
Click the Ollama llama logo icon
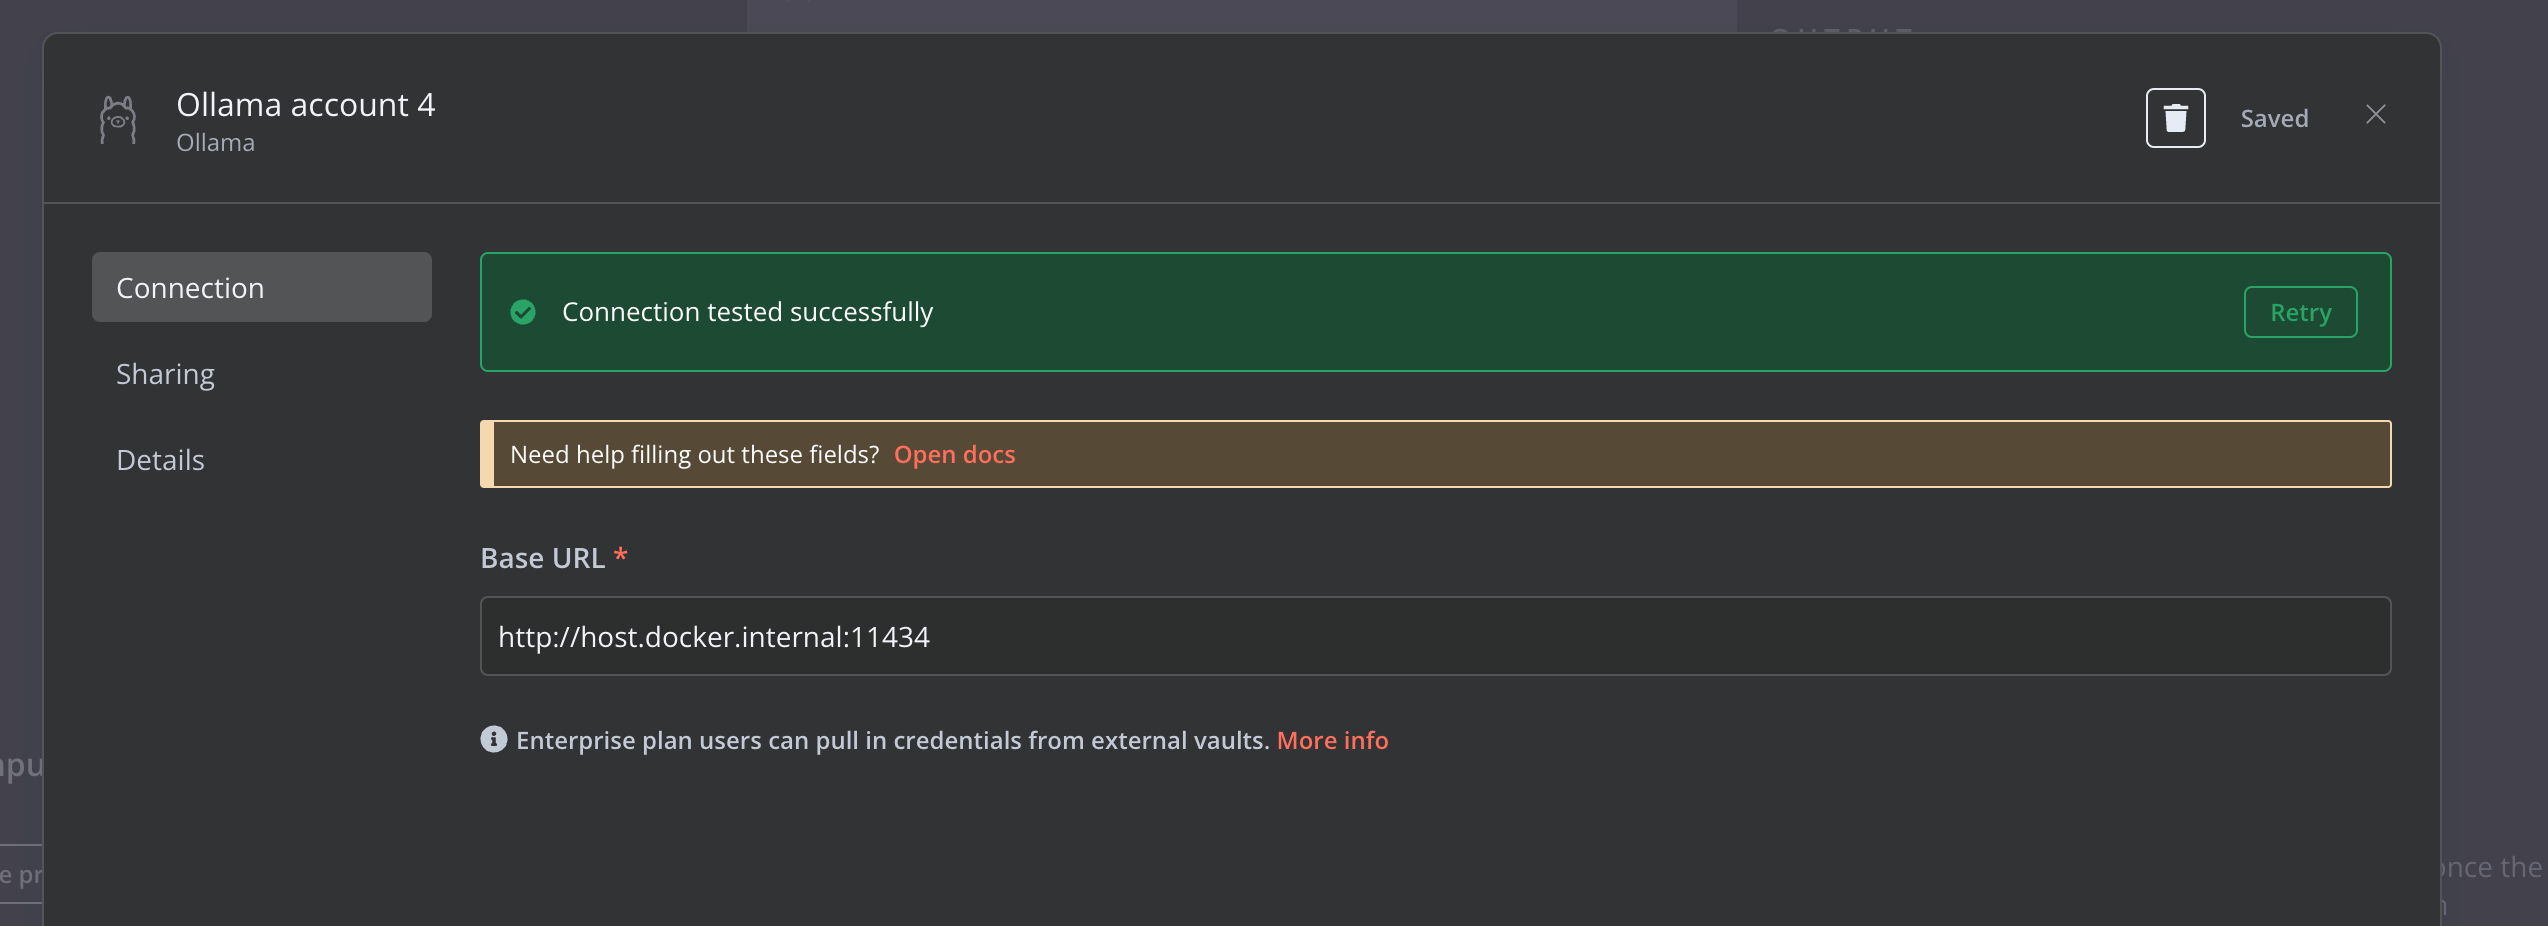click(x=118, y=119)
